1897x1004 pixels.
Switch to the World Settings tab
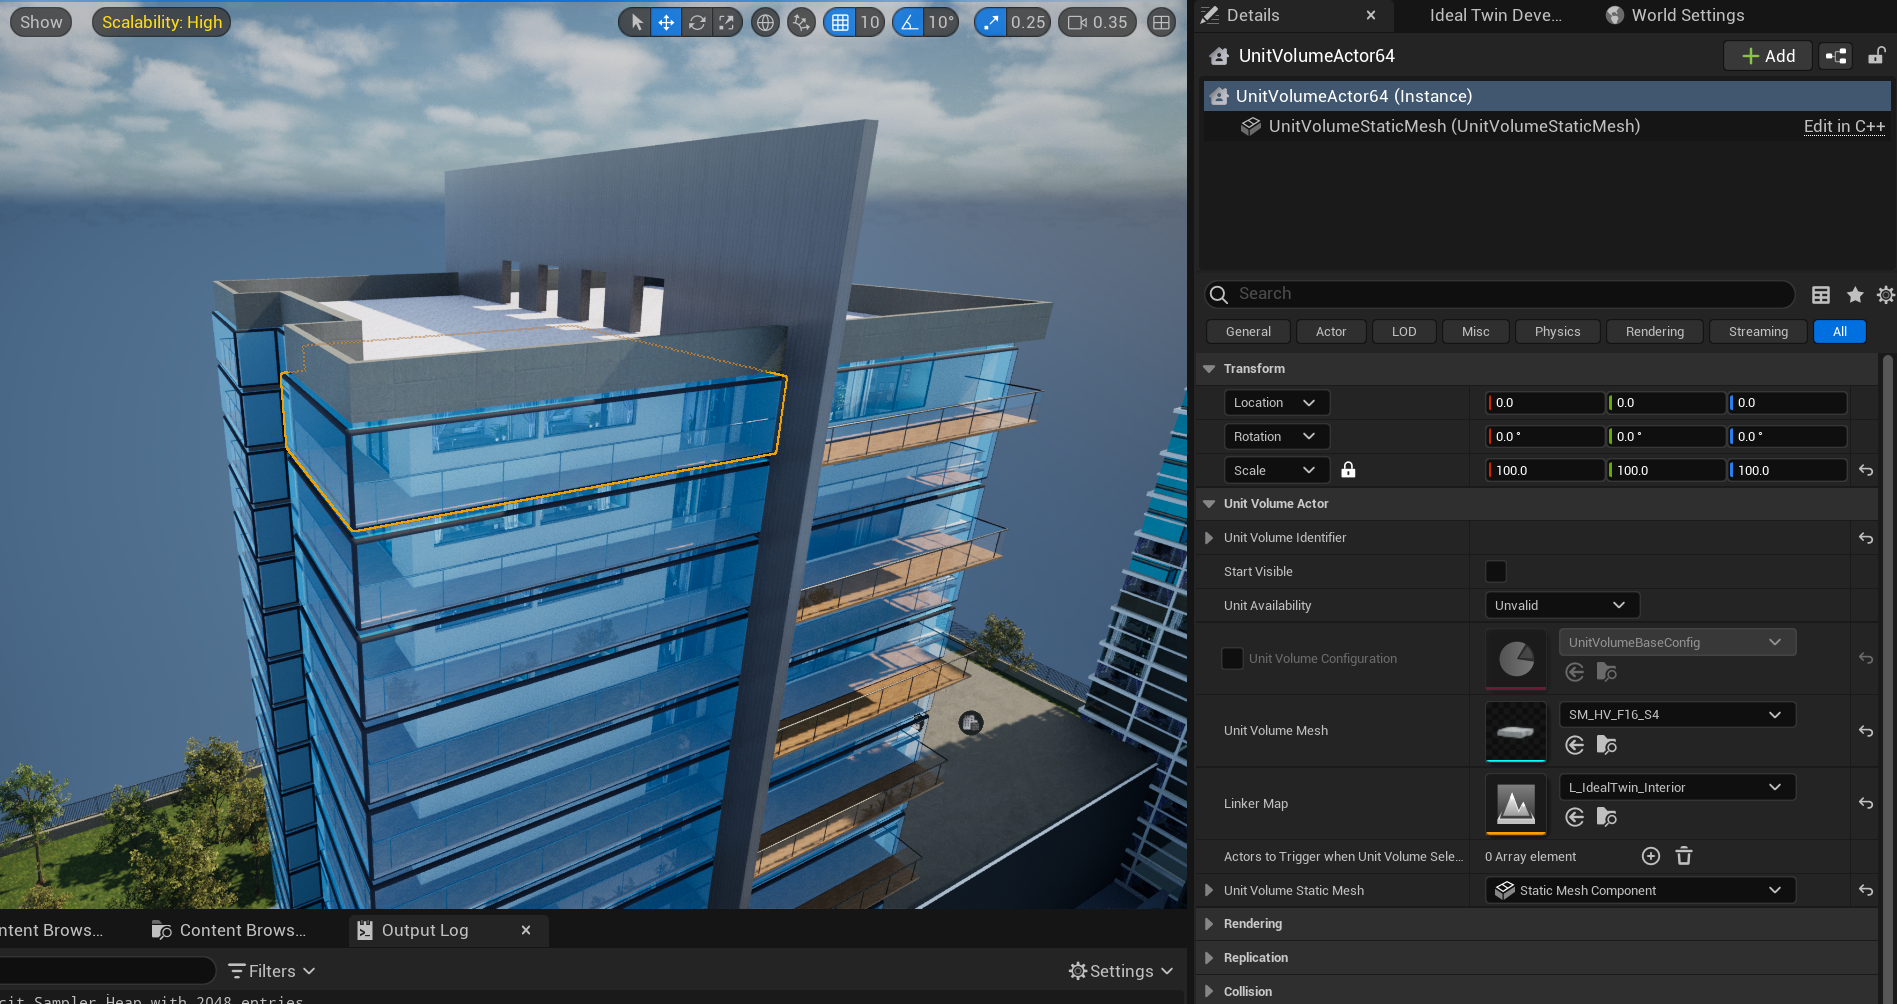(x=1687, y=15)
